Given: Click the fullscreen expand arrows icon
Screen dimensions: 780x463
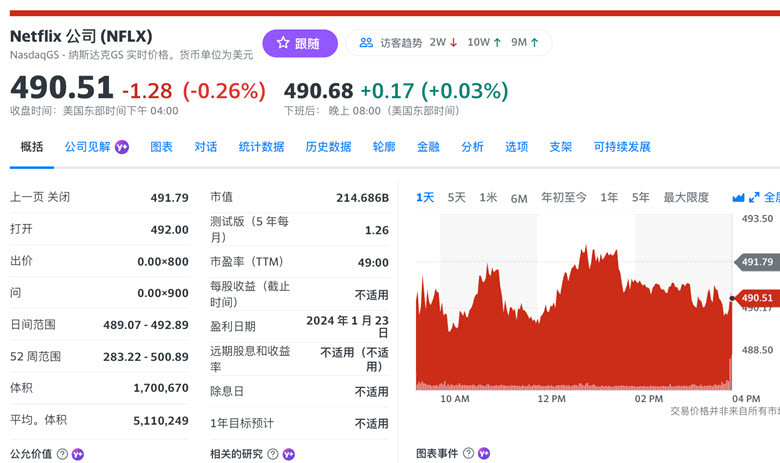Looking at the screenshot, I should (754, 198).
